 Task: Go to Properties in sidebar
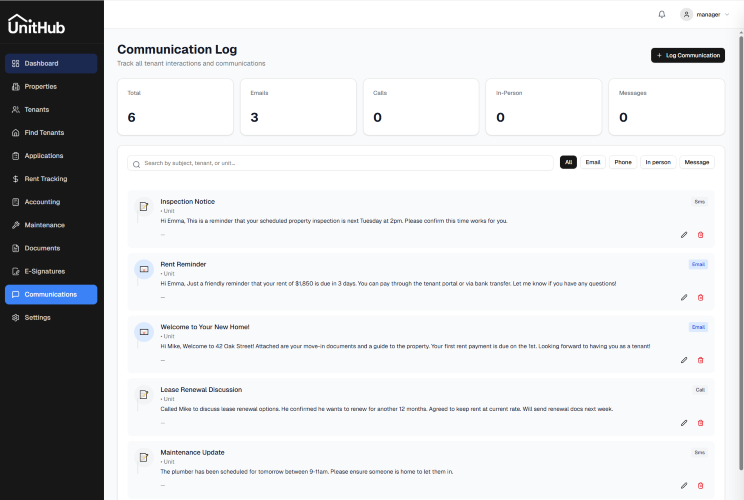51,86
